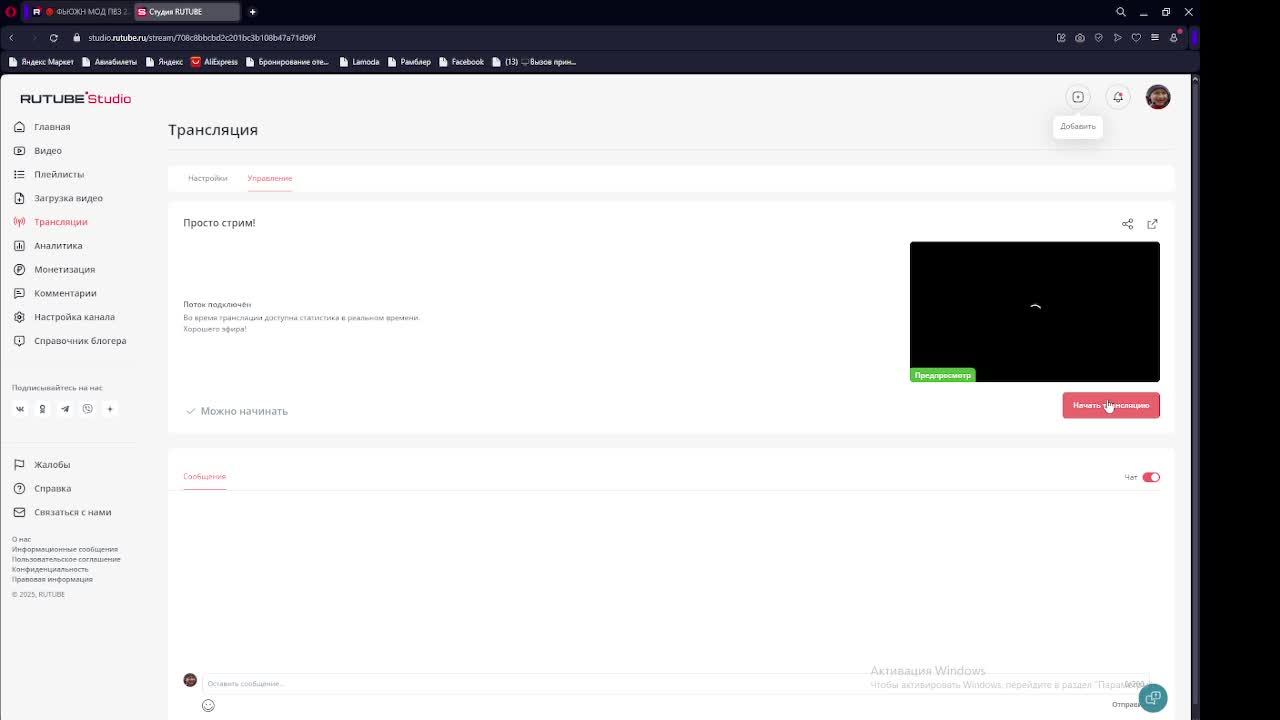The width and height of the screenshot is (1280, 720).
Task: Open browser account profile icon
Action: point(1174,38)
